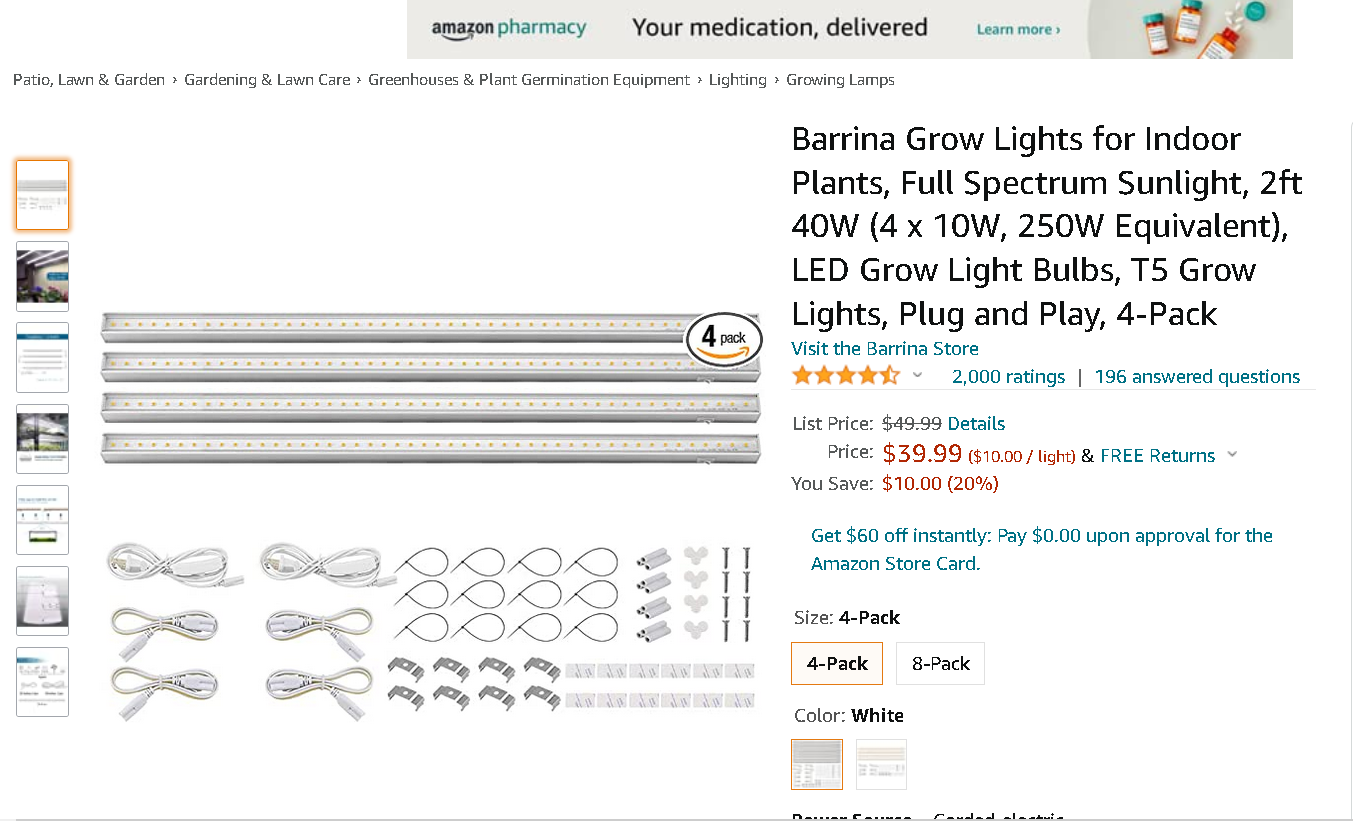Open the List Price Details popover
The height and width of the screenshot is (821, 1353).
976,423
